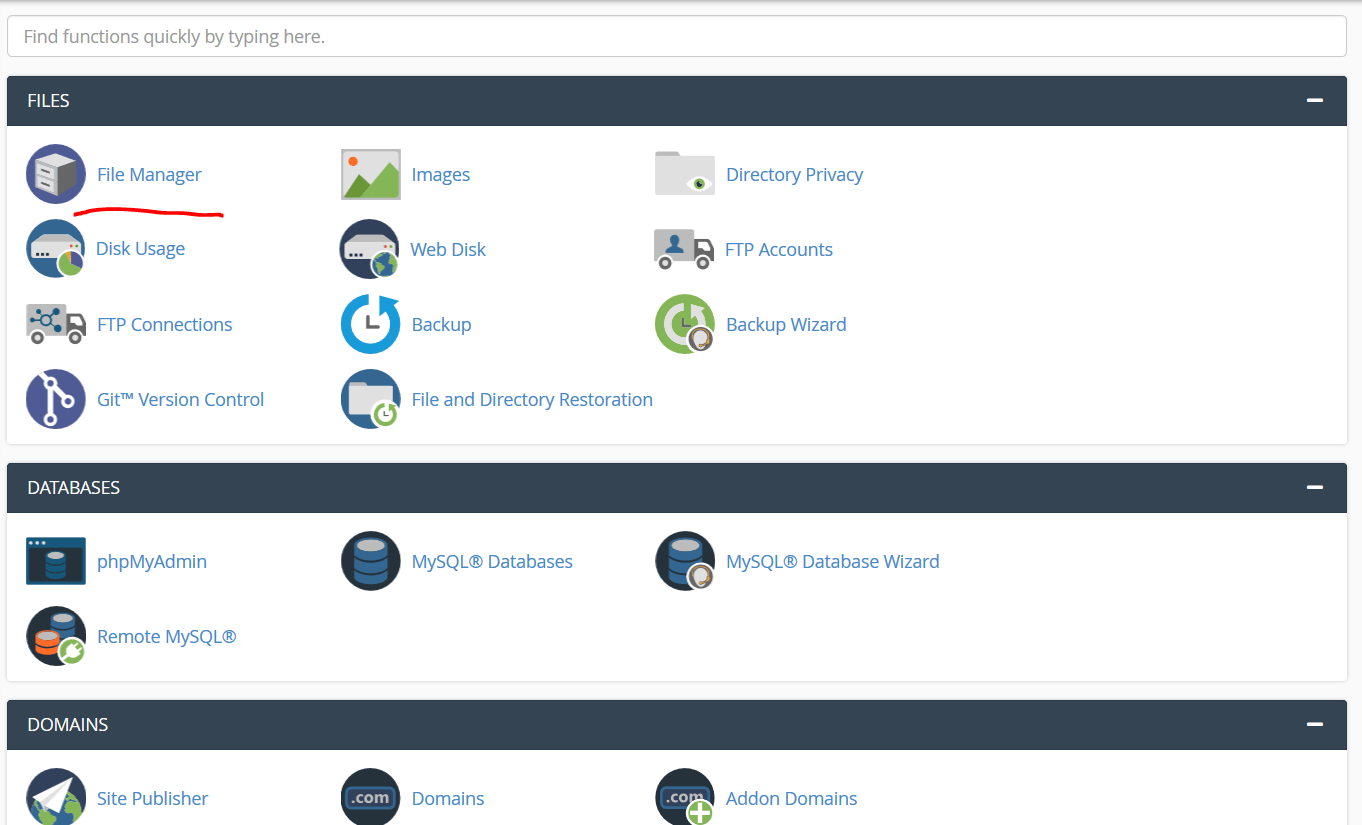1362x825 pixels.
Task: Go to the Domains link
Action: coord(448,798)
